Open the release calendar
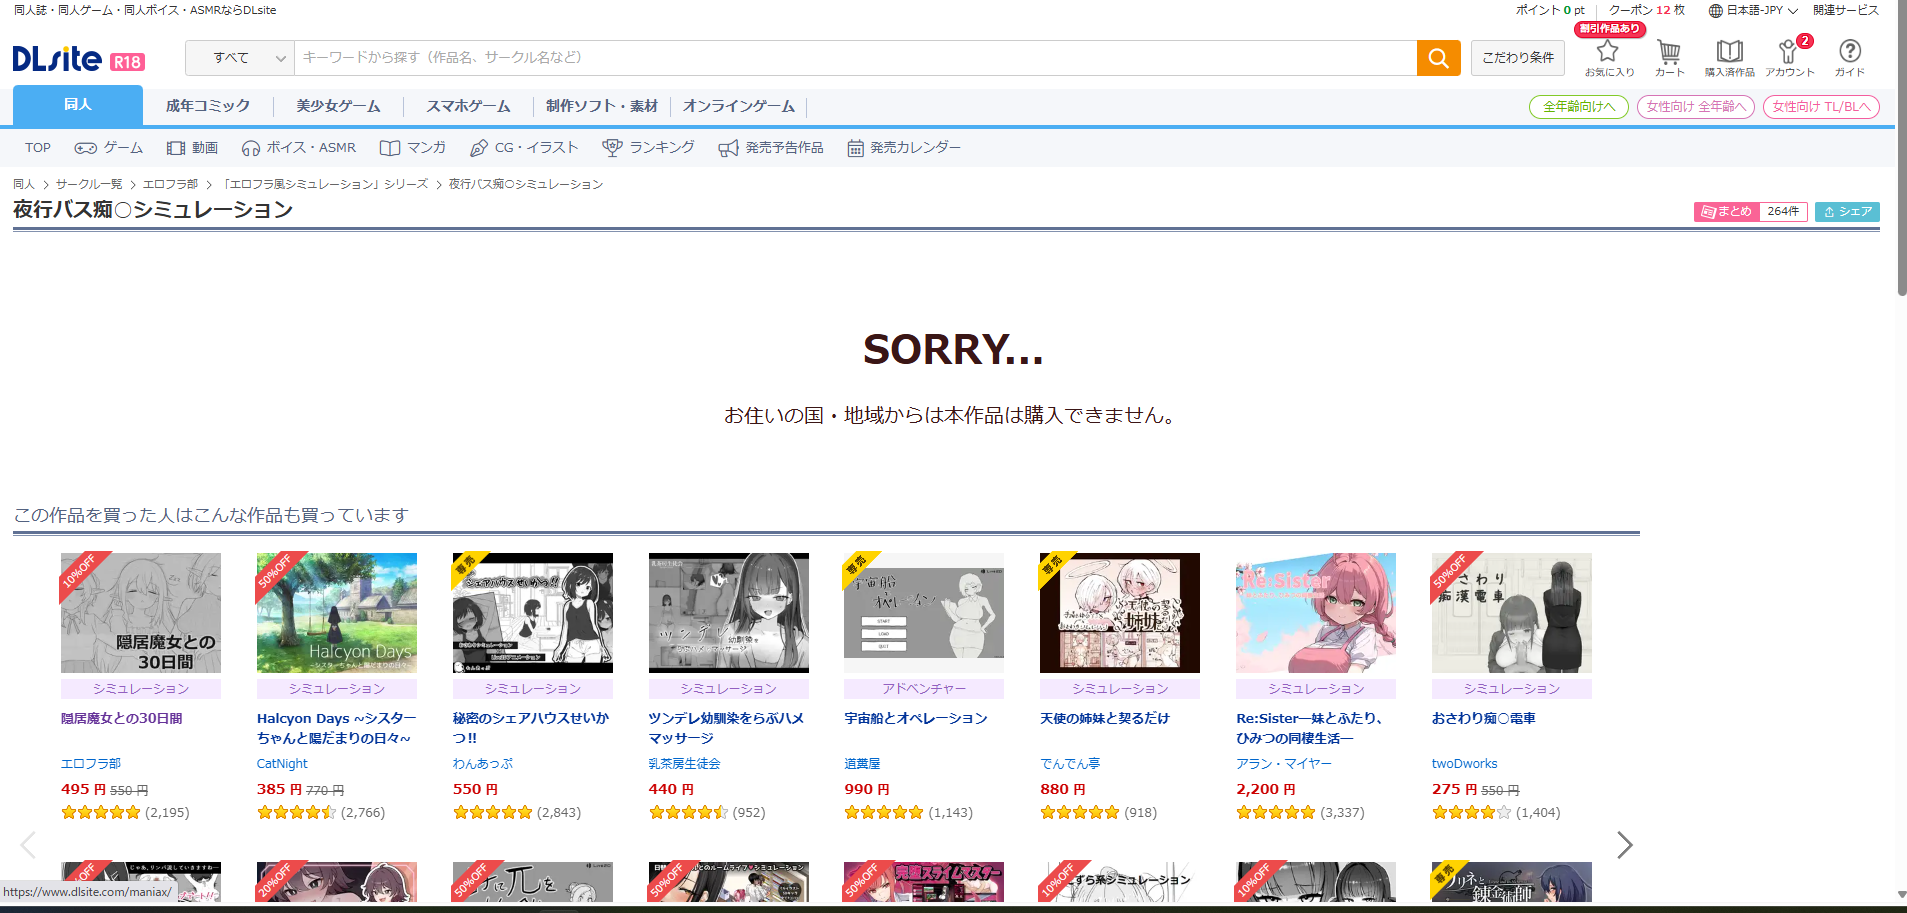The height and width of the screenshot is (913, 1907). (904, 148)
